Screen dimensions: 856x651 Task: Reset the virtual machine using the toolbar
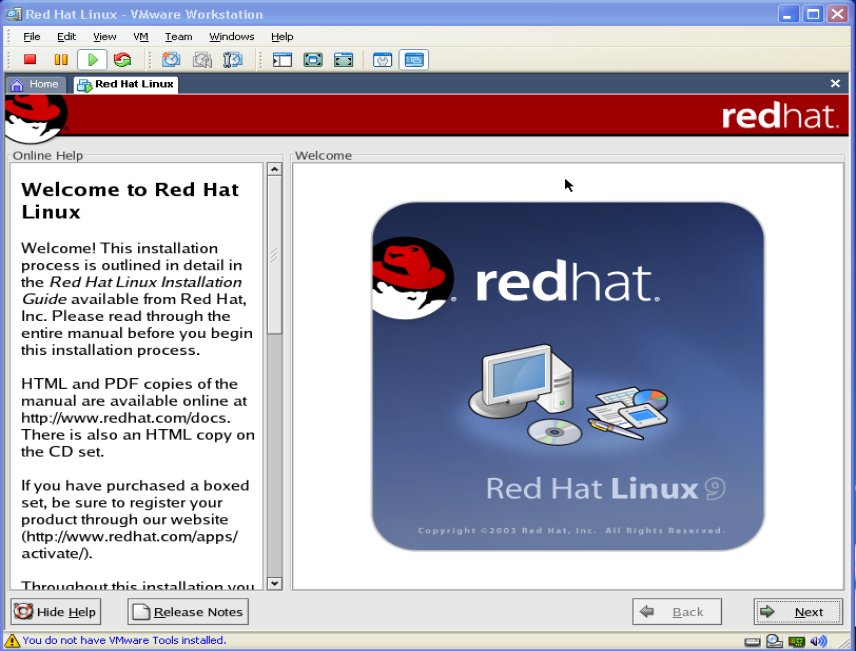tap(122, 60)
